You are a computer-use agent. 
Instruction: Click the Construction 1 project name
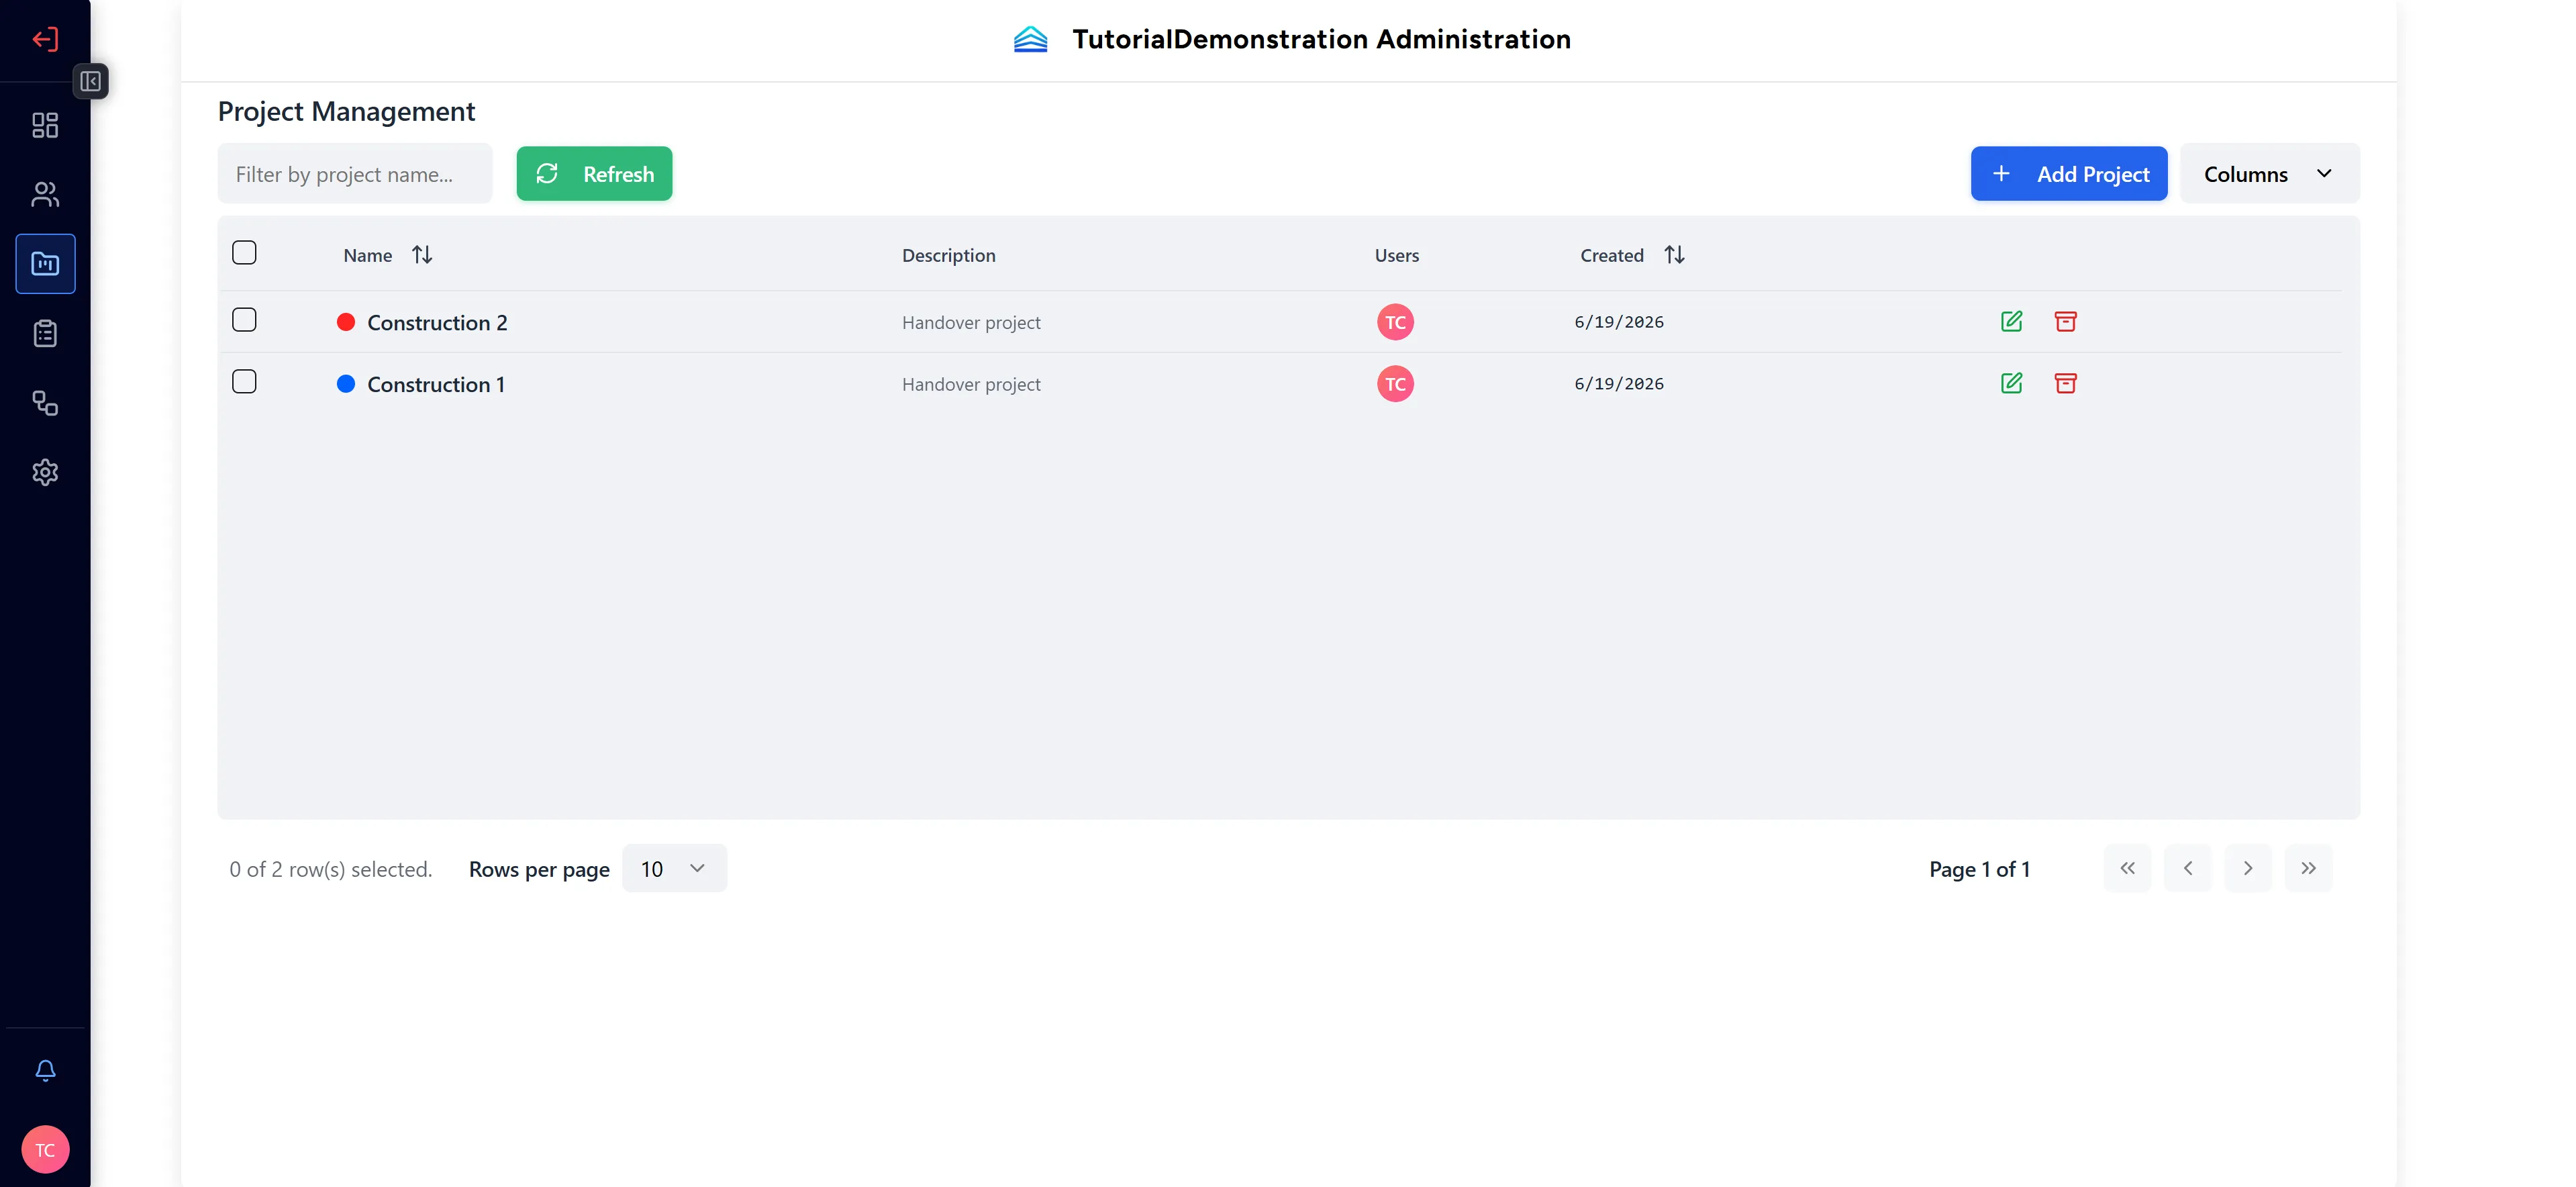[436, 384]
